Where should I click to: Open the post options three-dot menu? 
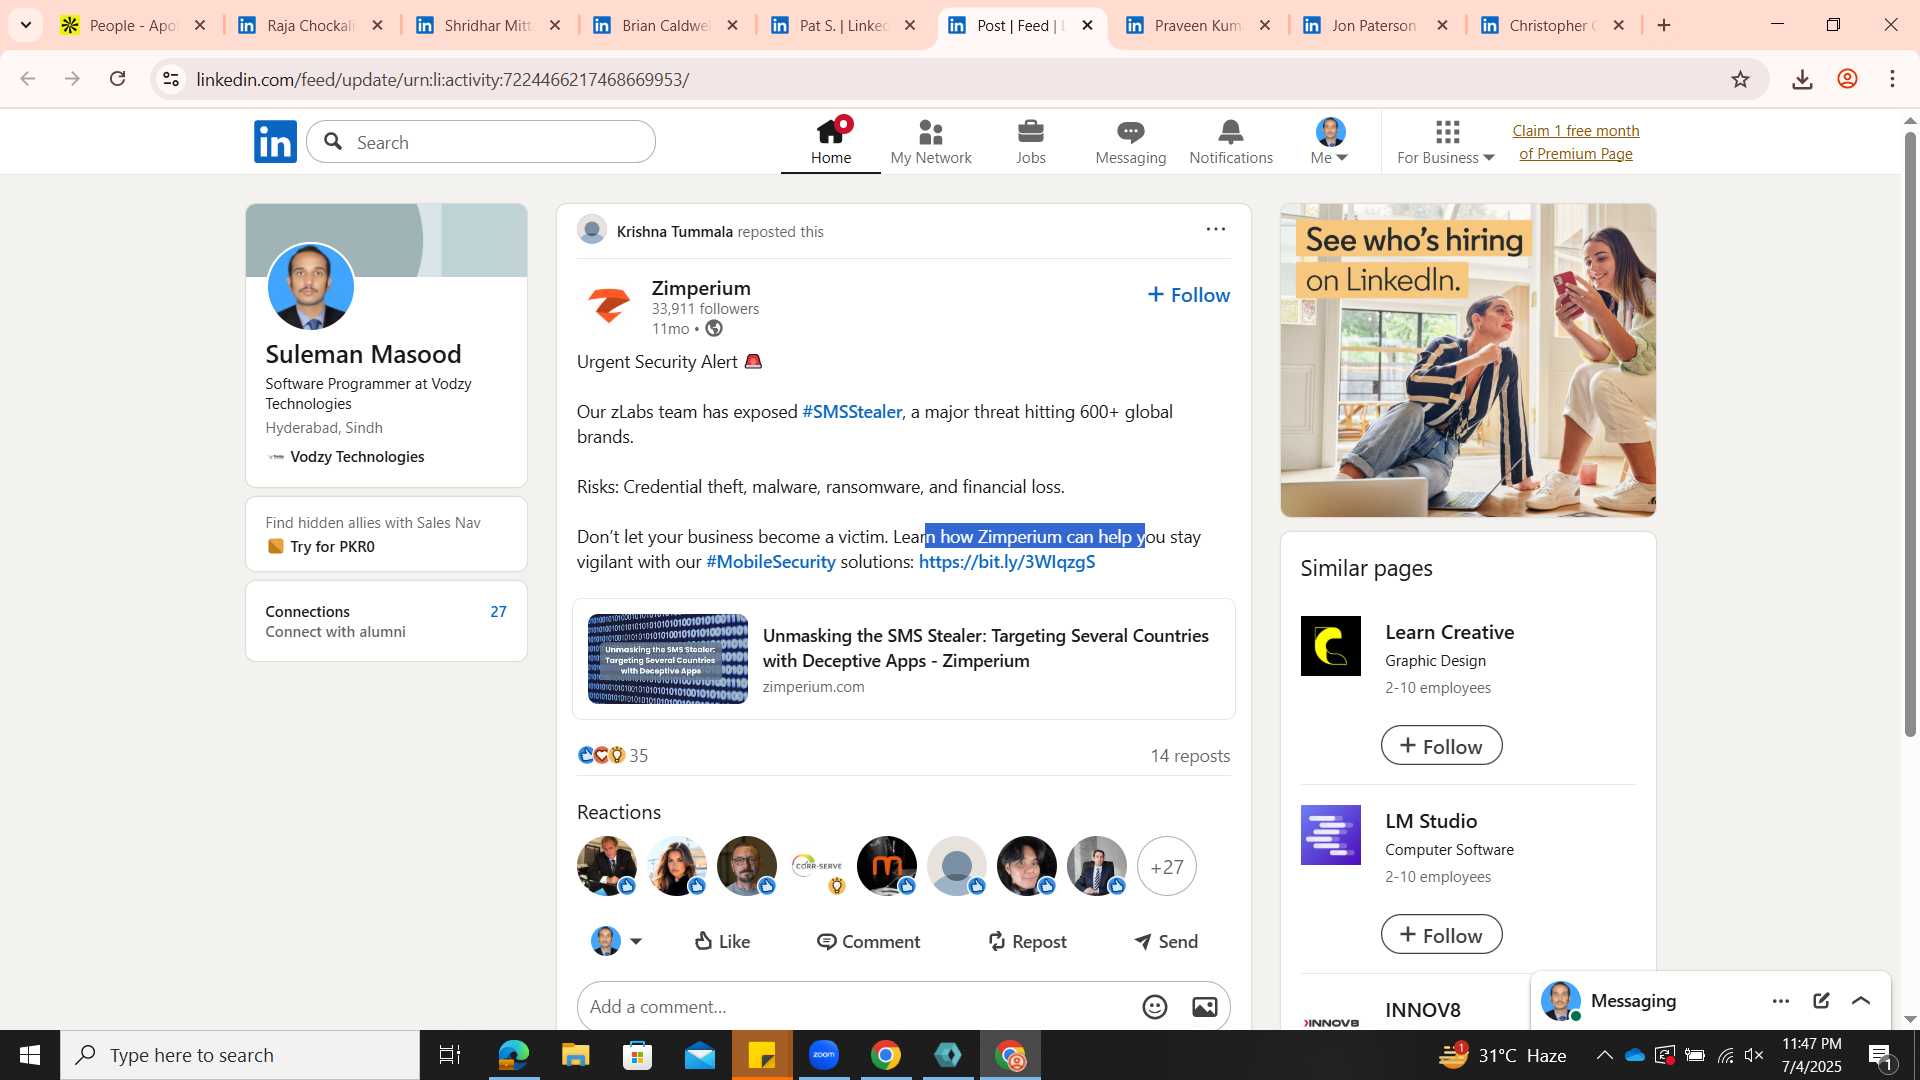point(1215,229)
